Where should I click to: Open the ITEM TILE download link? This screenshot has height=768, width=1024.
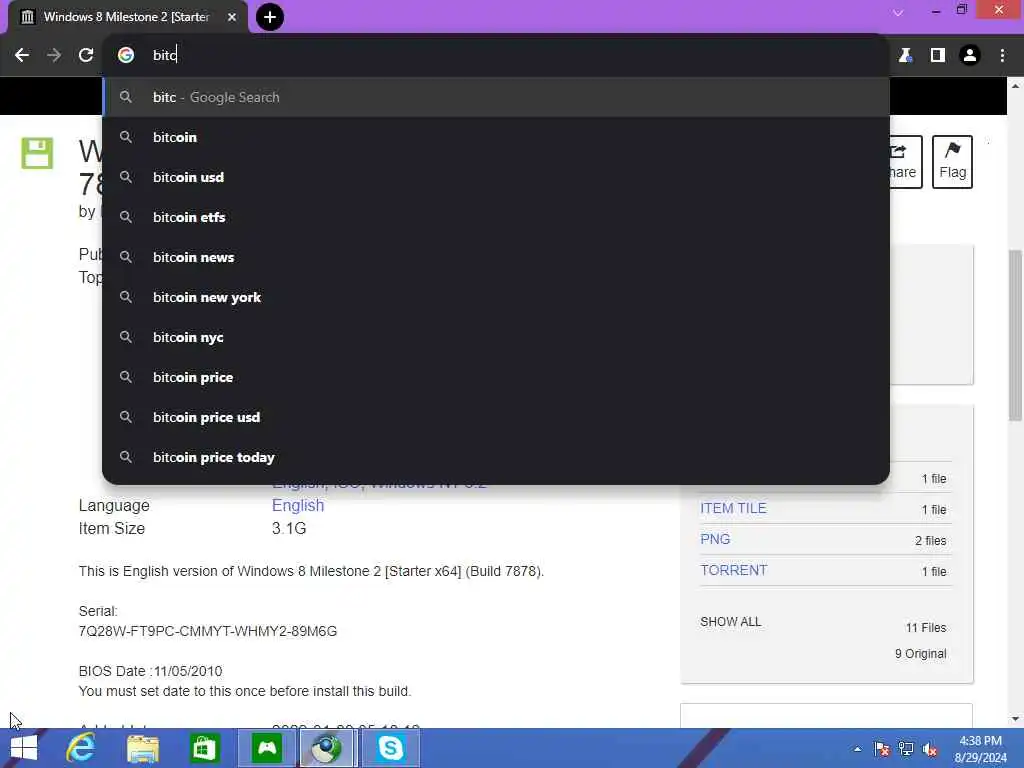[733, 508]
